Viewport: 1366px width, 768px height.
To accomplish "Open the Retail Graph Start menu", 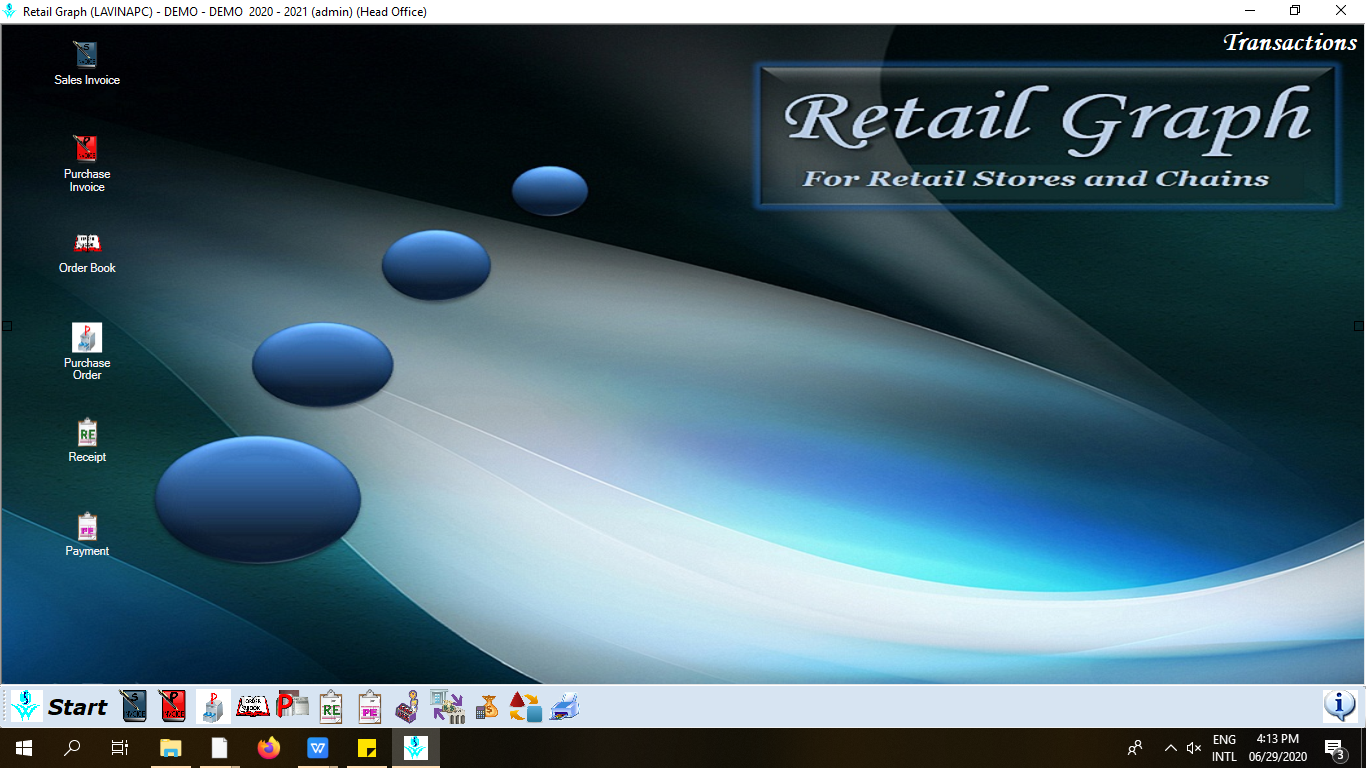I will pos(59,706).
